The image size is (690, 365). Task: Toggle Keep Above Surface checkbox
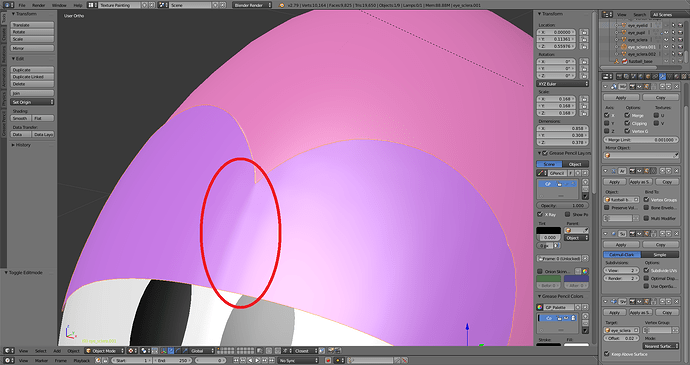tap(607, 354)
